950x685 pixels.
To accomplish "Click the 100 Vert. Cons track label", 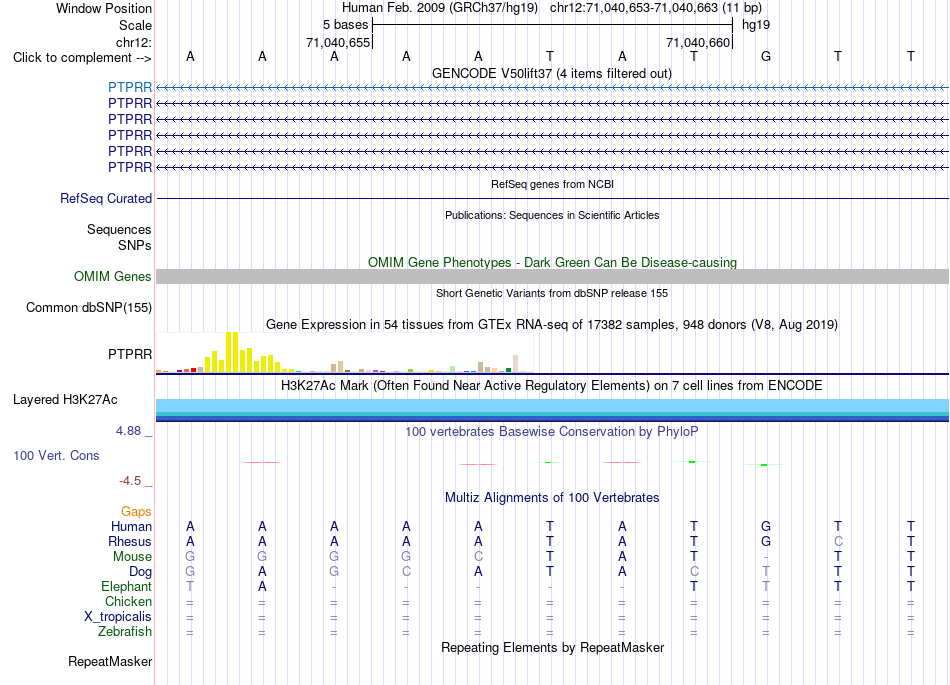I will coord(56,455).
